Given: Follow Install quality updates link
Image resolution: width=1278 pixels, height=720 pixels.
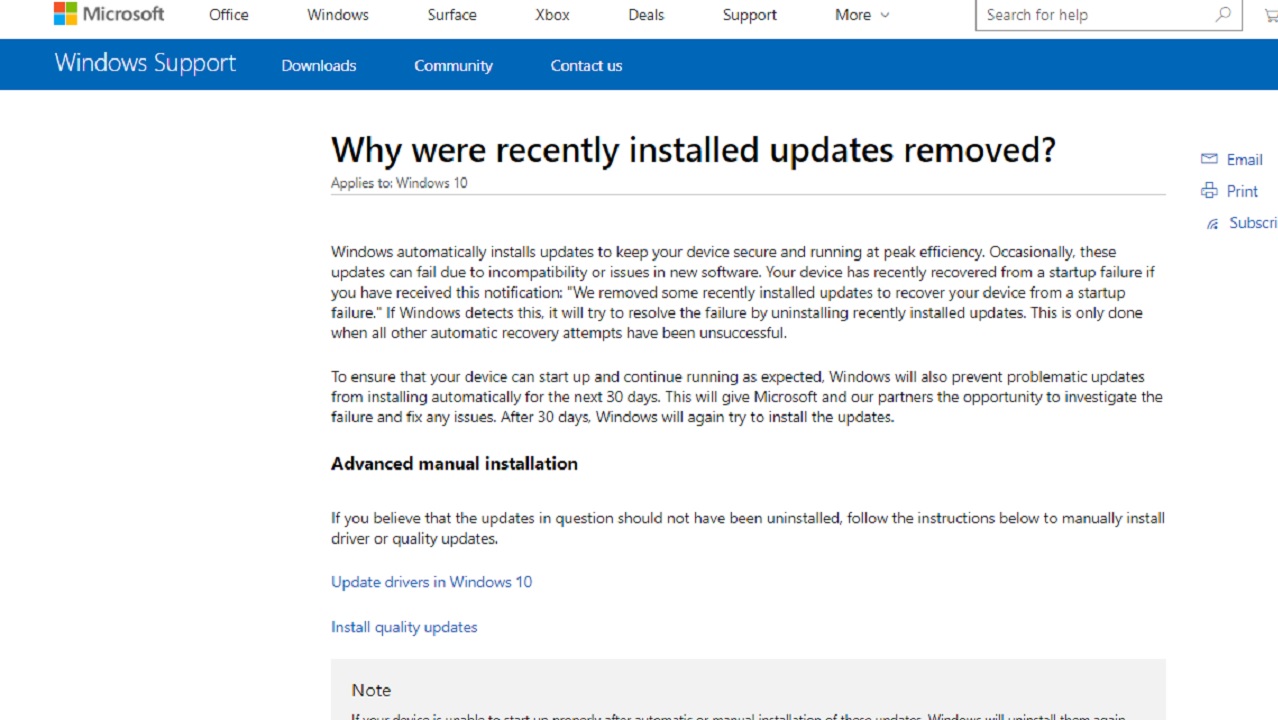Looking at the screenshot, I should click(404, 627).
